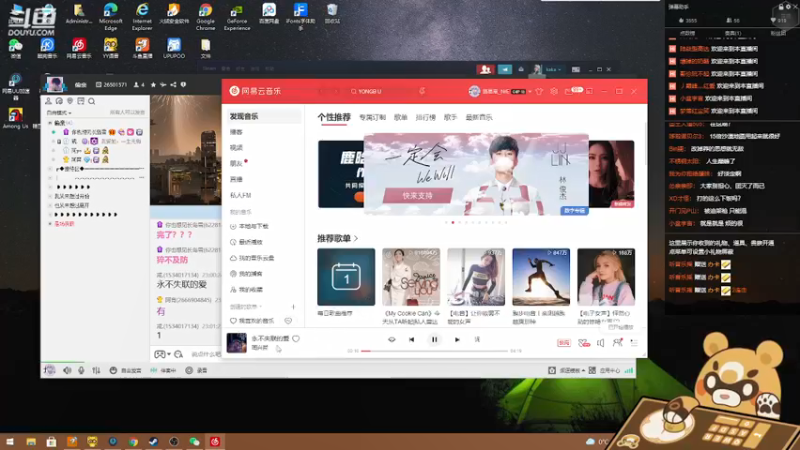Screen dimensions: 800x450
Task: Skip to the next track in NetEase player
Action: point(457,339)
